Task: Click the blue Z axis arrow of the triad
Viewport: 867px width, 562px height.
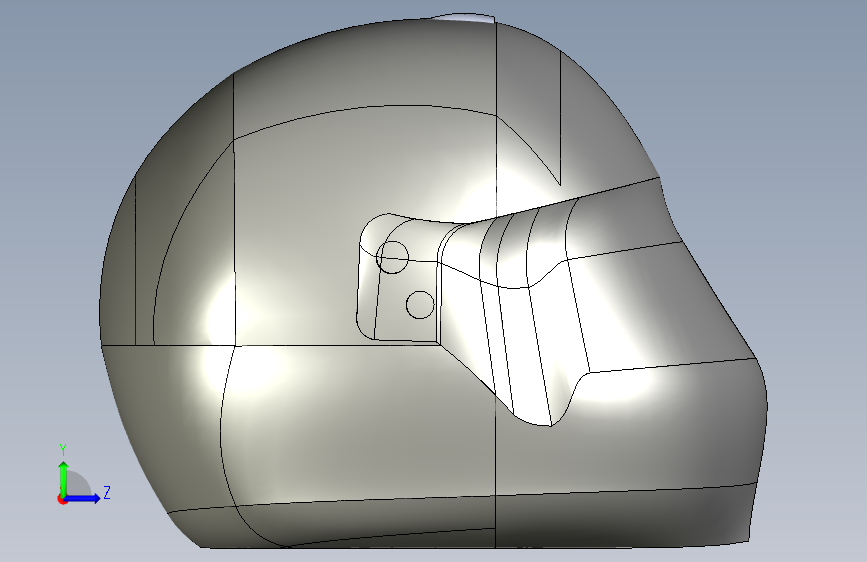Action: point(83,498)
